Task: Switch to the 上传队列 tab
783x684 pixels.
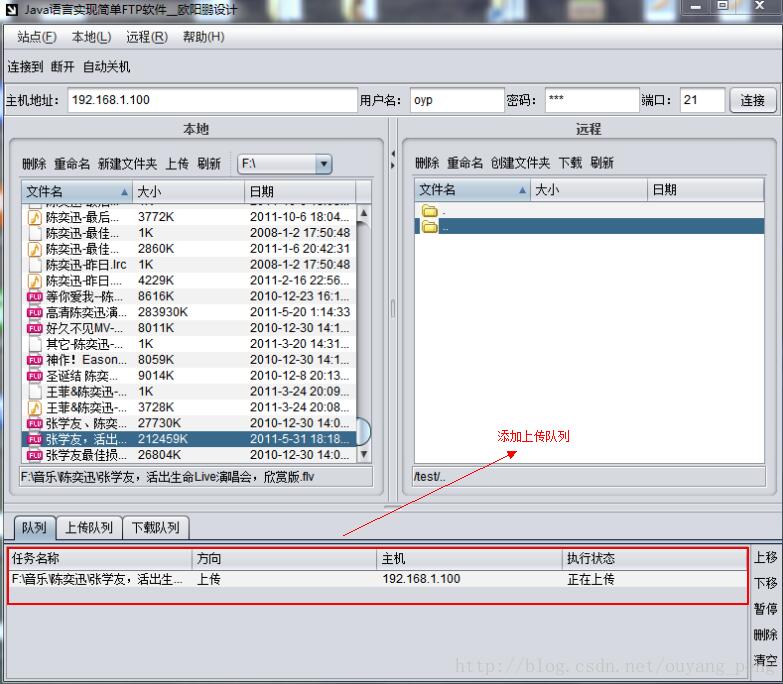Action: [x=88, y=528]
